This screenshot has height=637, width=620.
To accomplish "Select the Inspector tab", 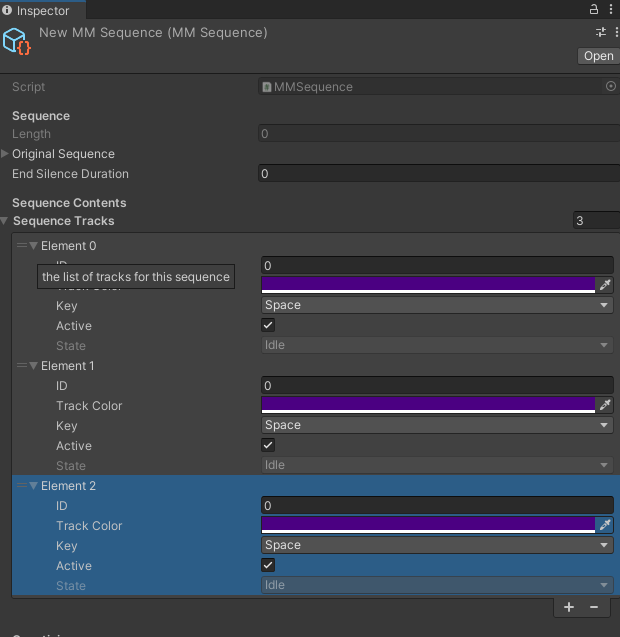I will [x=43, y=10].
